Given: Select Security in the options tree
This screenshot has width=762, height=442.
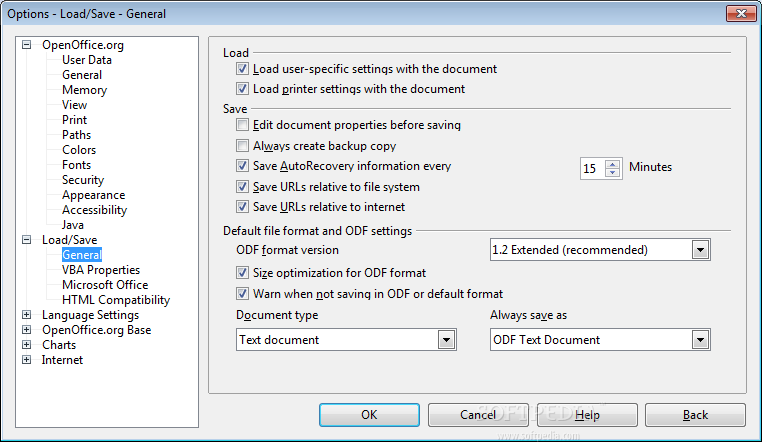Looking at the screenshot, I should click(83, 180).
